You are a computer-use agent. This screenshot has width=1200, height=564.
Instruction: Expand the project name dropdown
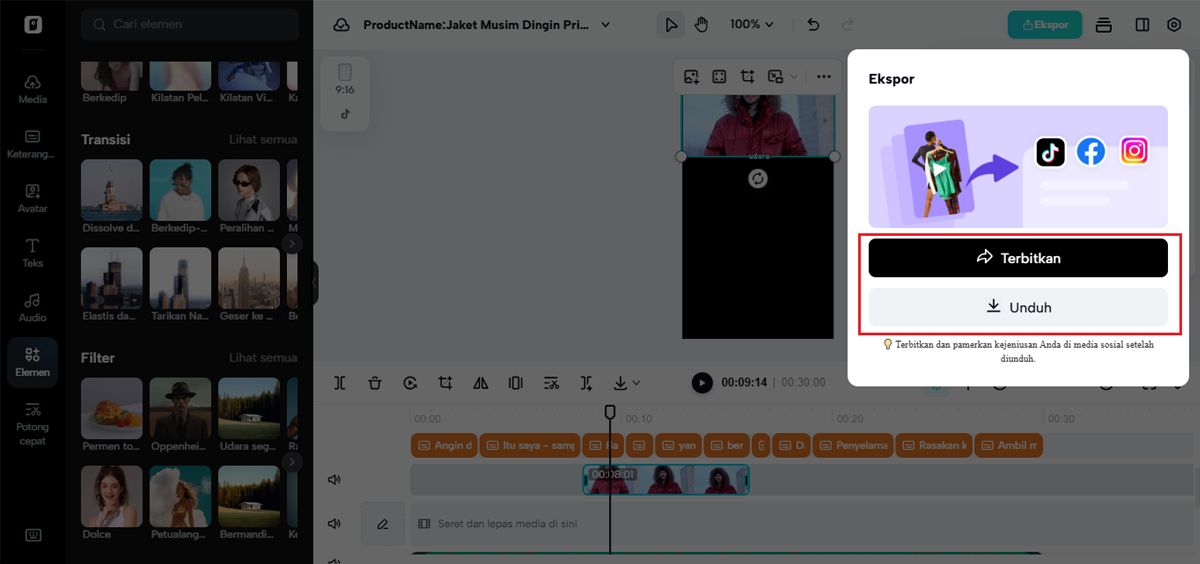click(606, 25)
